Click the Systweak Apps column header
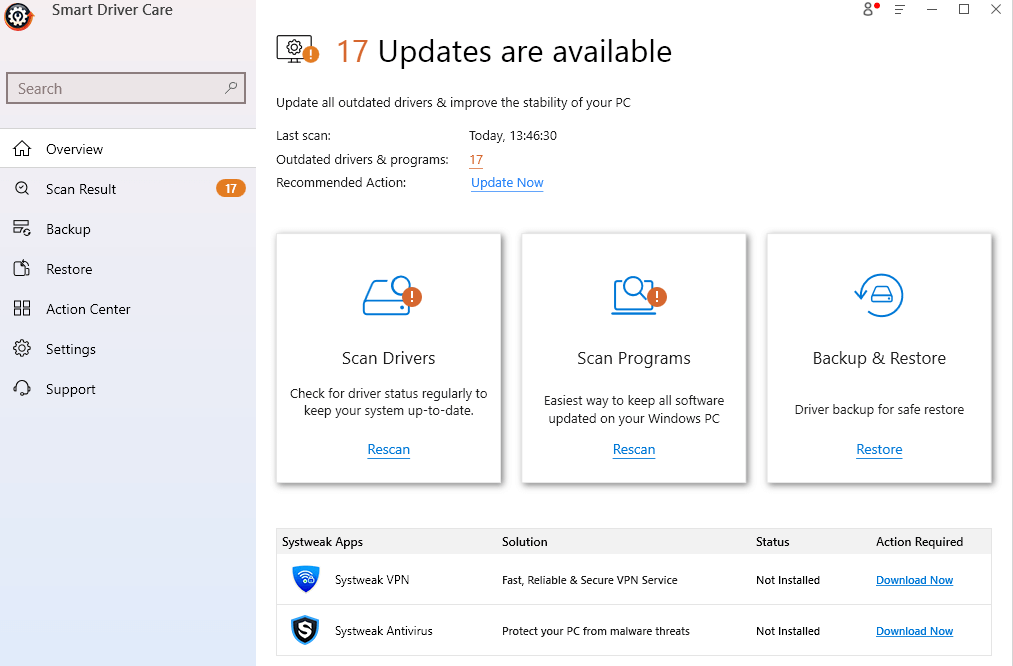The image size is (1013, 666). [x=322, y=542]
